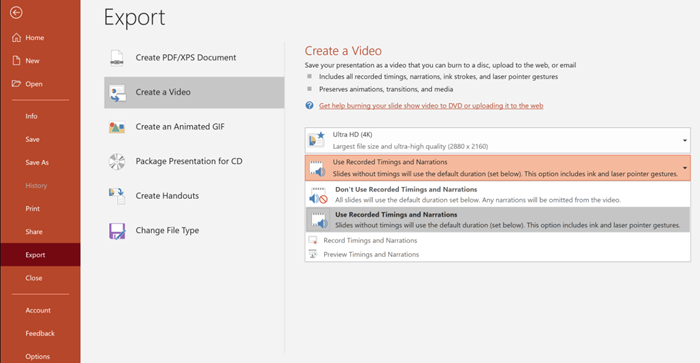Choose Don't Use Recorded Timings and Narrations

498,195
